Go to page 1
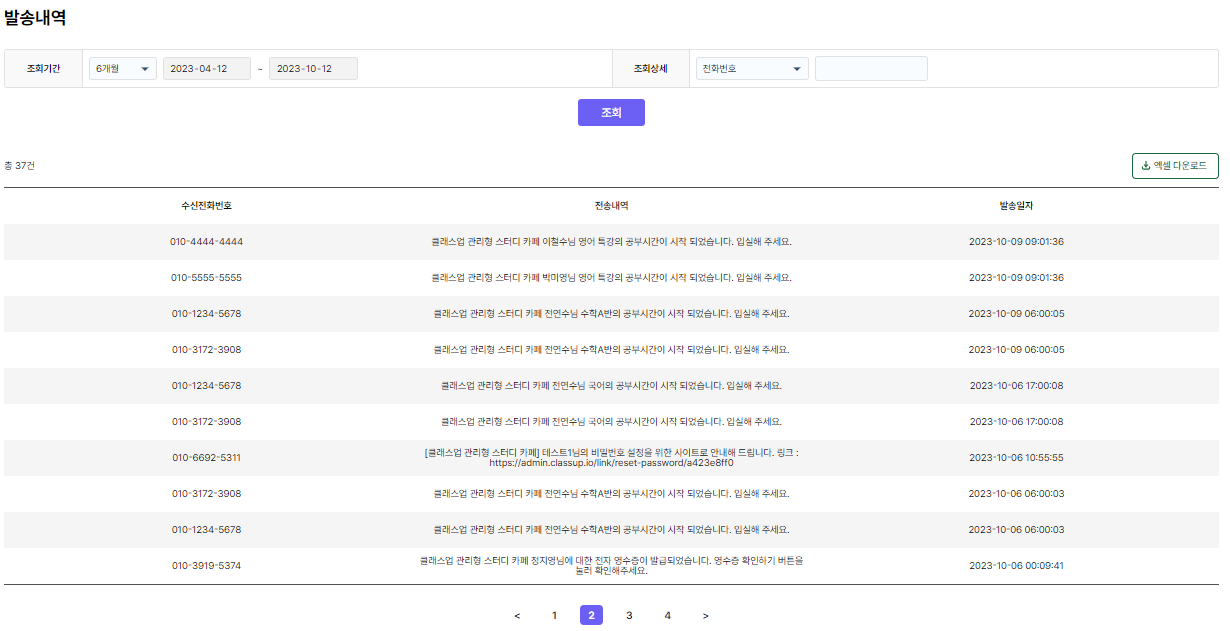 point(554,616)
